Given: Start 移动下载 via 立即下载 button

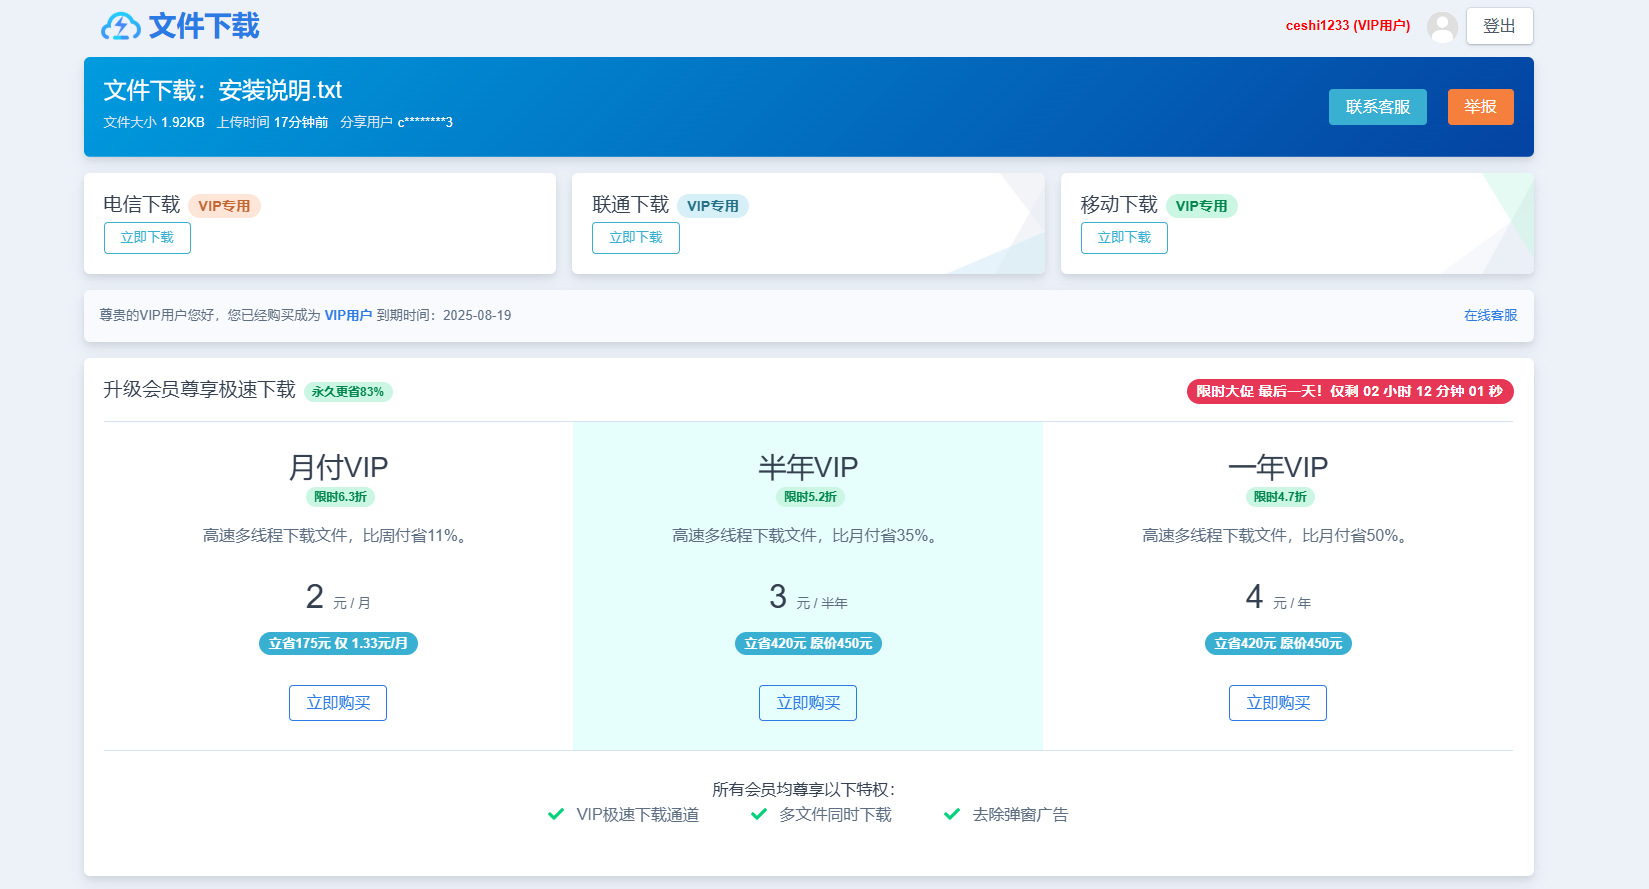Looking at the screenshot, I should (1124, 238).
